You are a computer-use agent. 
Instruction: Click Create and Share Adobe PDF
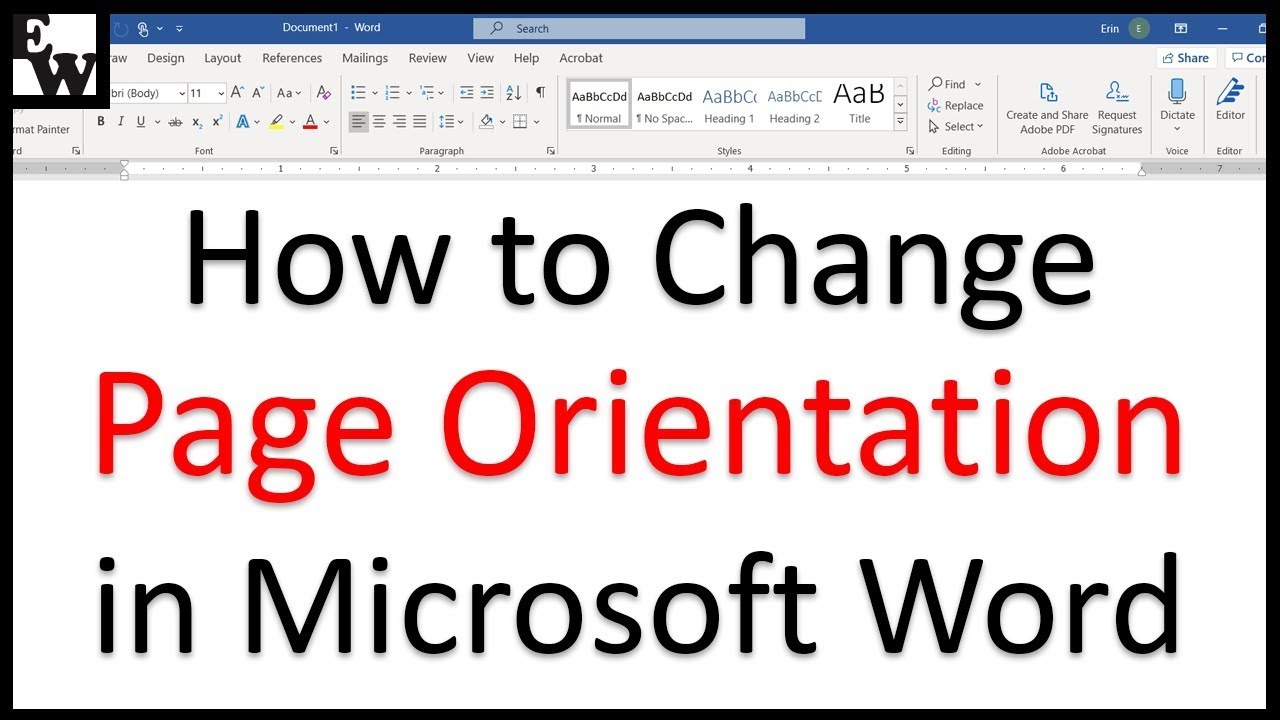click(1047, 108)
